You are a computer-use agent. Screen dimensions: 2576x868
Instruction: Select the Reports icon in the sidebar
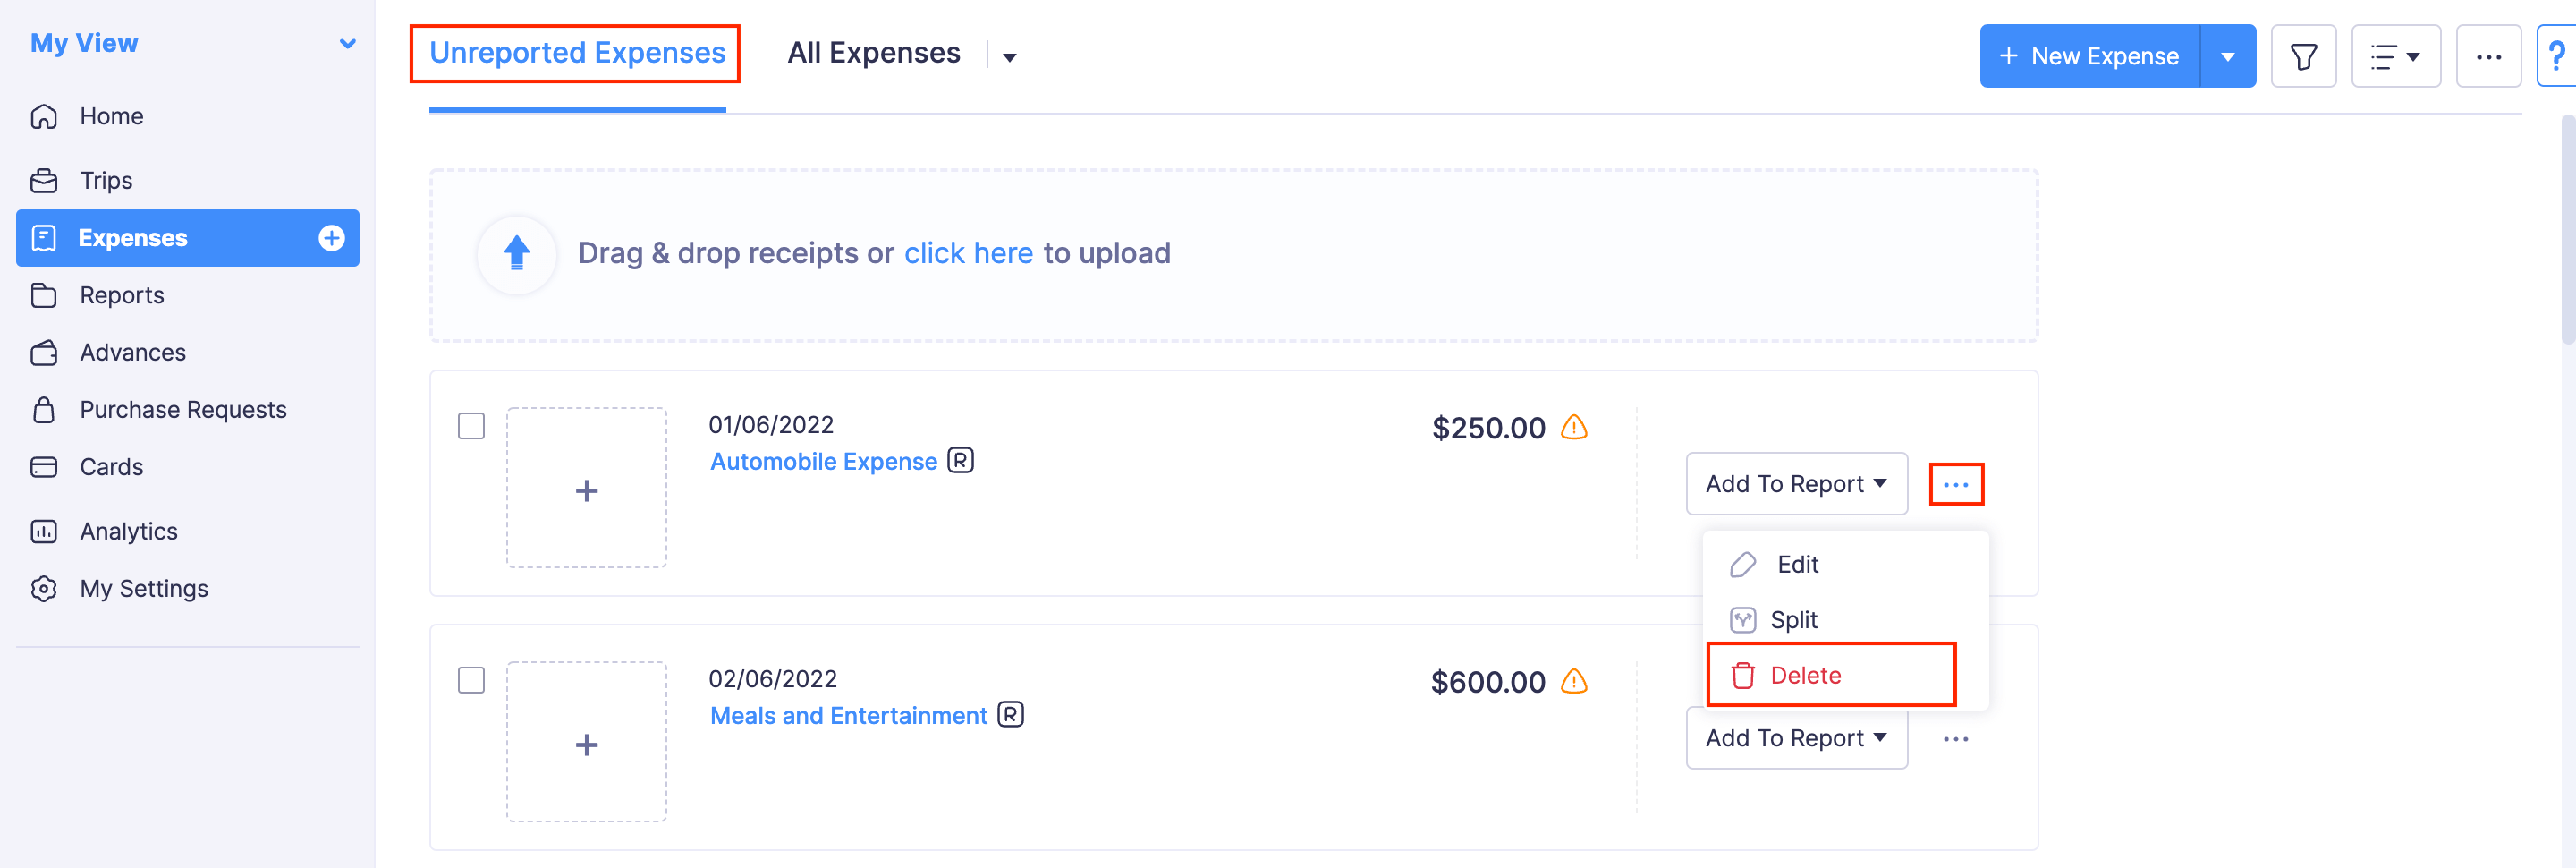(44, 295)
